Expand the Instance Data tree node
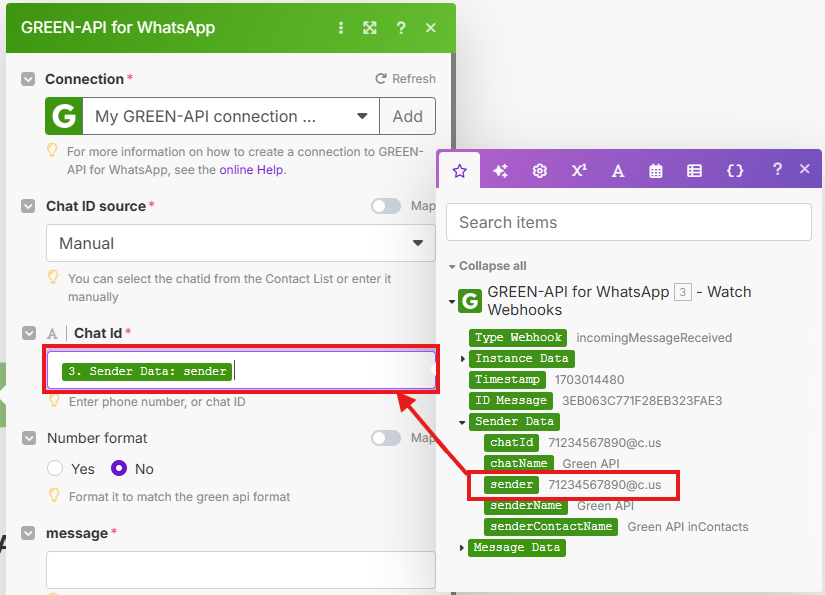825x595 pixels. click(x=463, y=359)
